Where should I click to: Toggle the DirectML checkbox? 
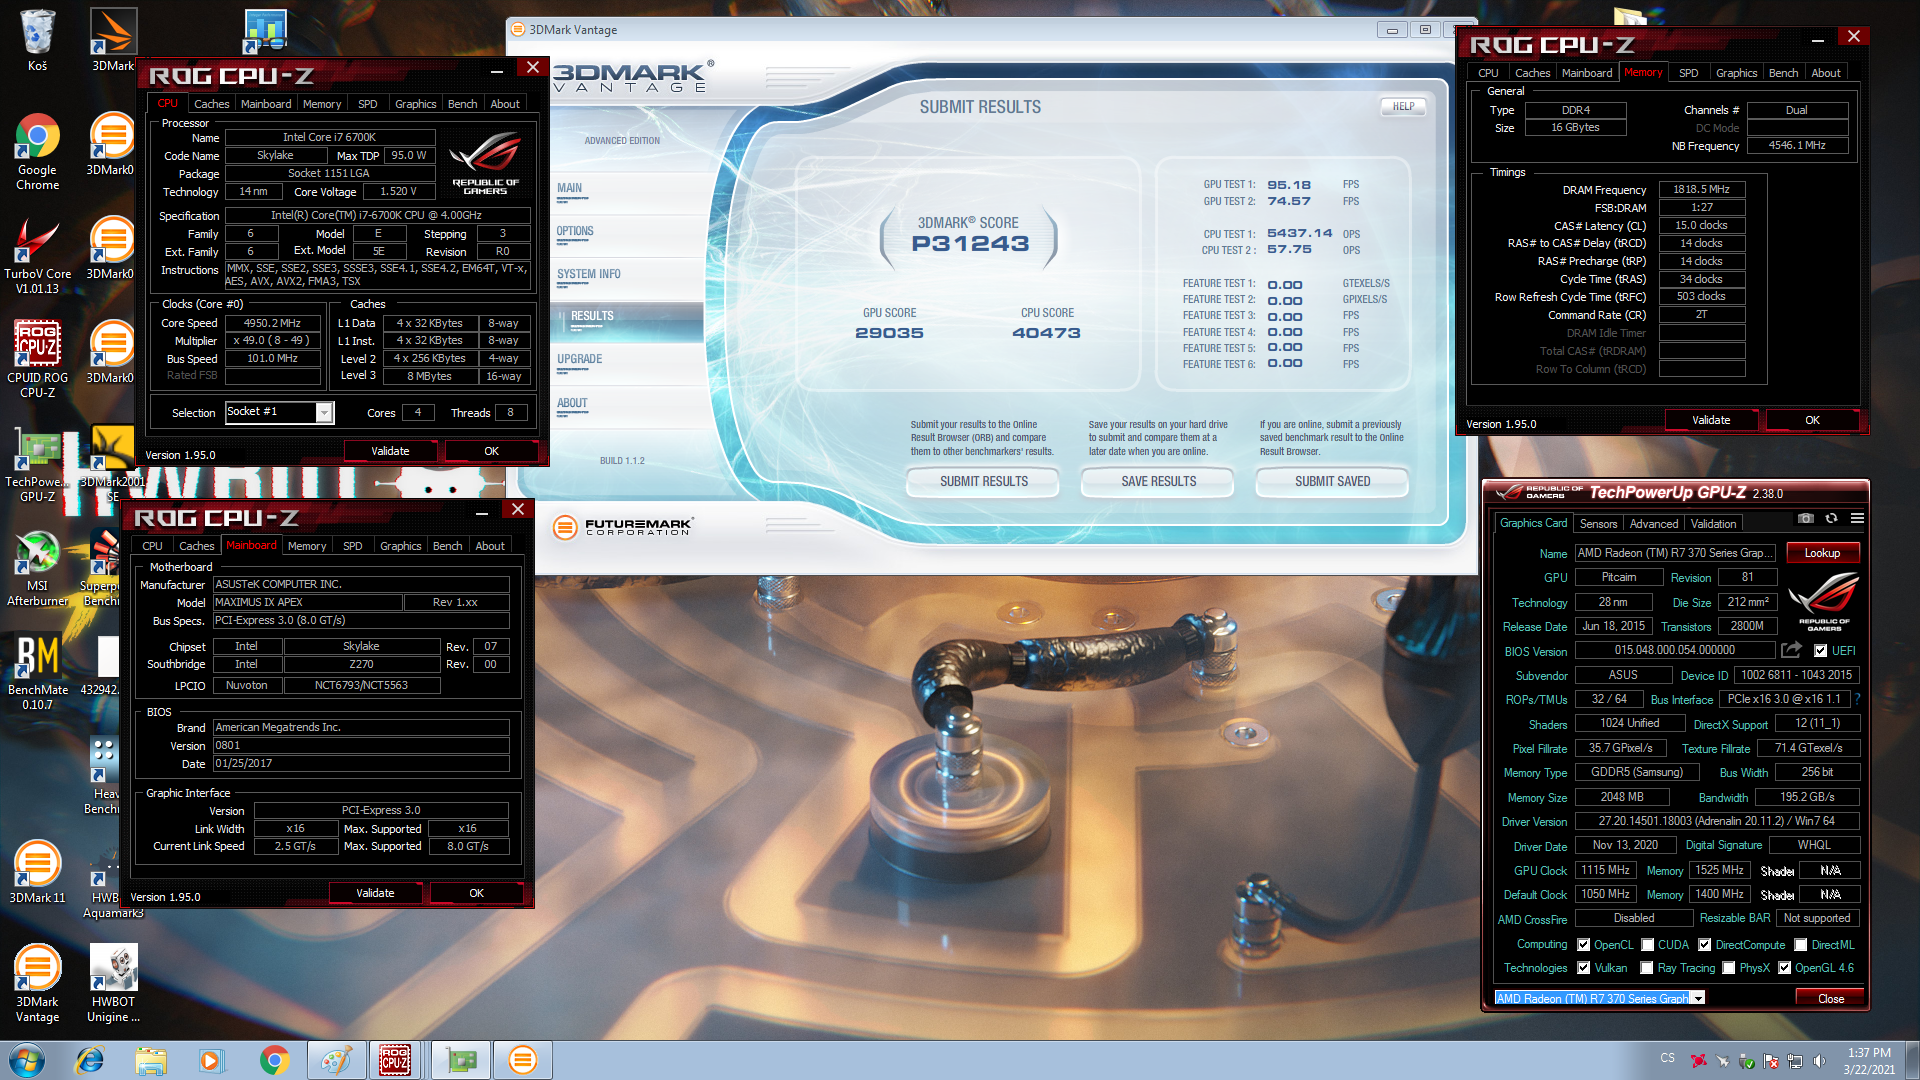[x=1800, y=945]
